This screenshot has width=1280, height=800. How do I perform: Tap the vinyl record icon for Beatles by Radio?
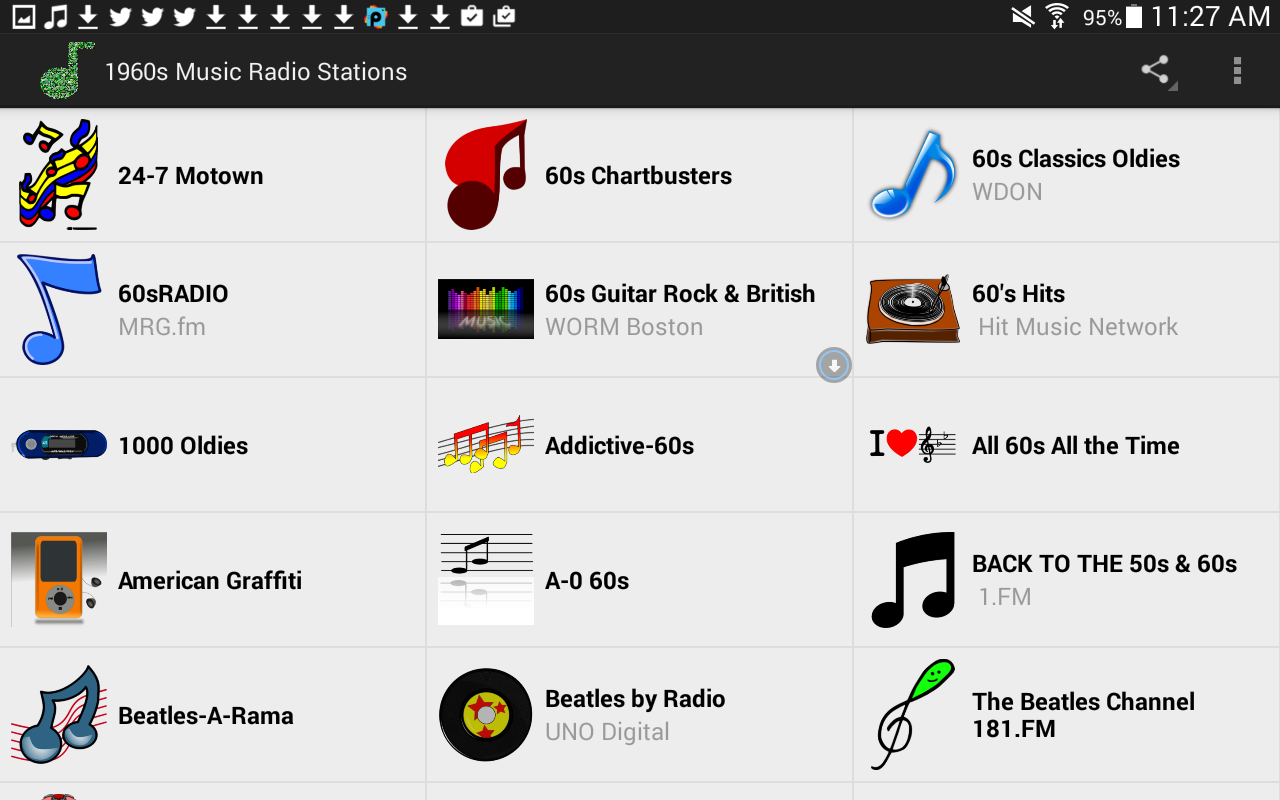pyautogui.click(x=486, y=715)
